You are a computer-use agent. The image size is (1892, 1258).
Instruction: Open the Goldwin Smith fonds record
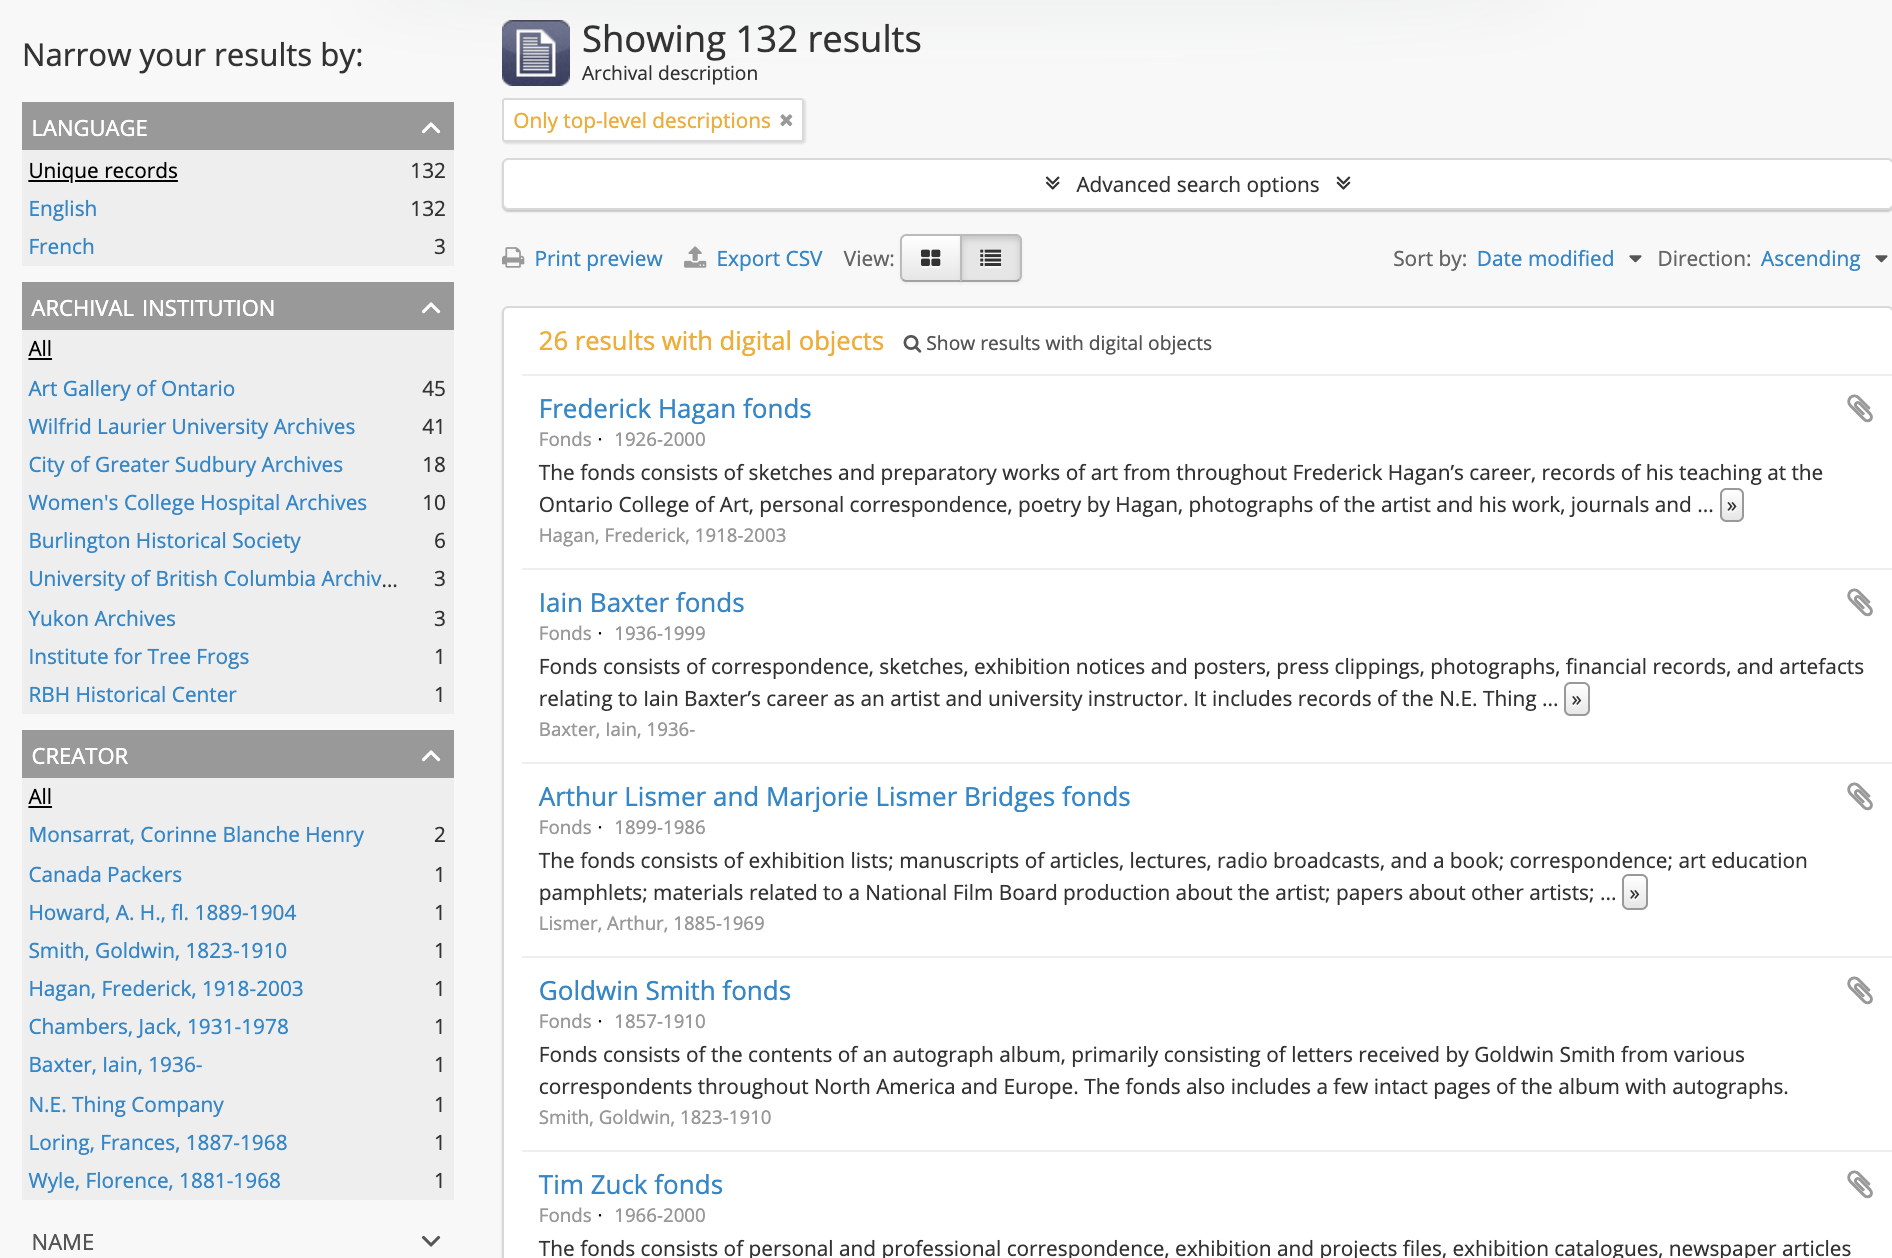pyautogui.click(x=664, y=990)
